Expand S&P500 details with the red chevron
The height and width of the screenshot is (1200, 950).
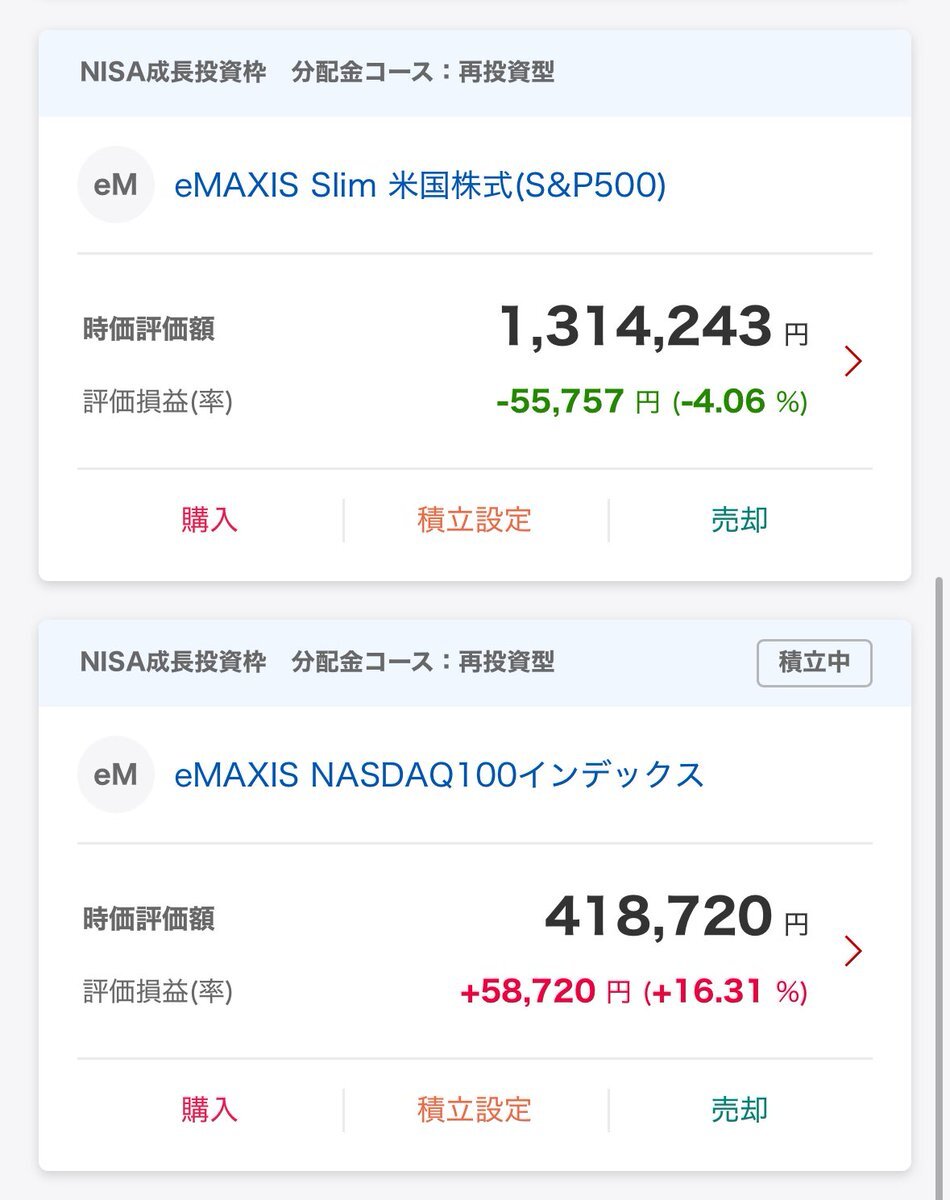coord(852,361)
